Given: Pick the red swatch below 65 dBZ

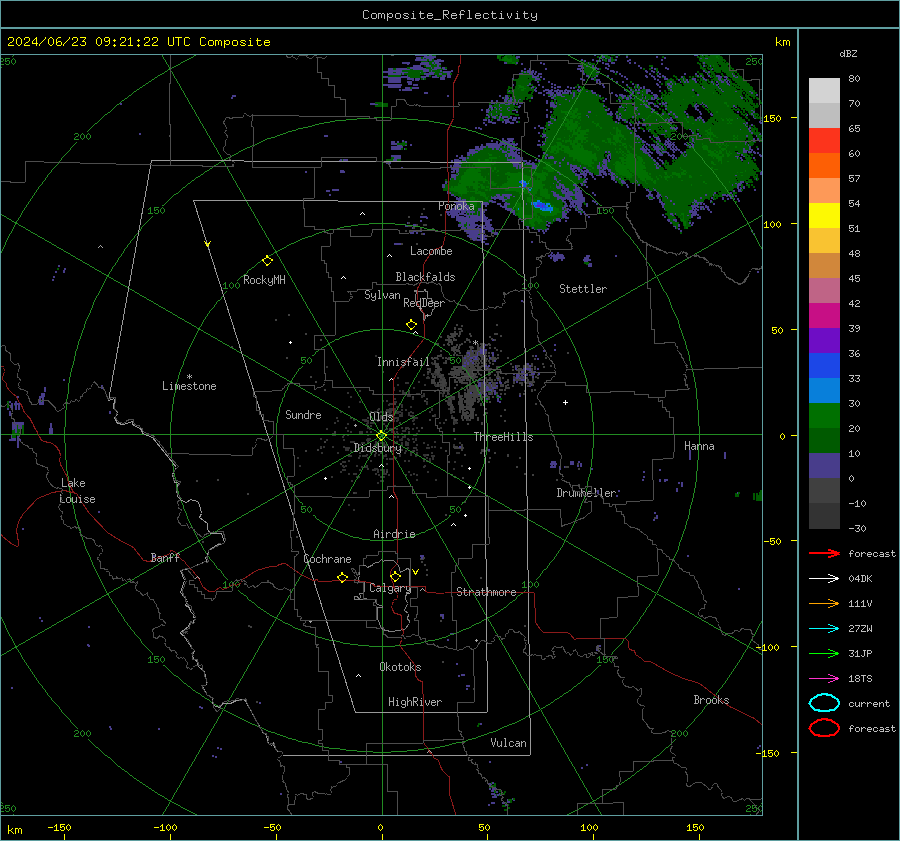Looking at the screenshot, I should (824, 141).
